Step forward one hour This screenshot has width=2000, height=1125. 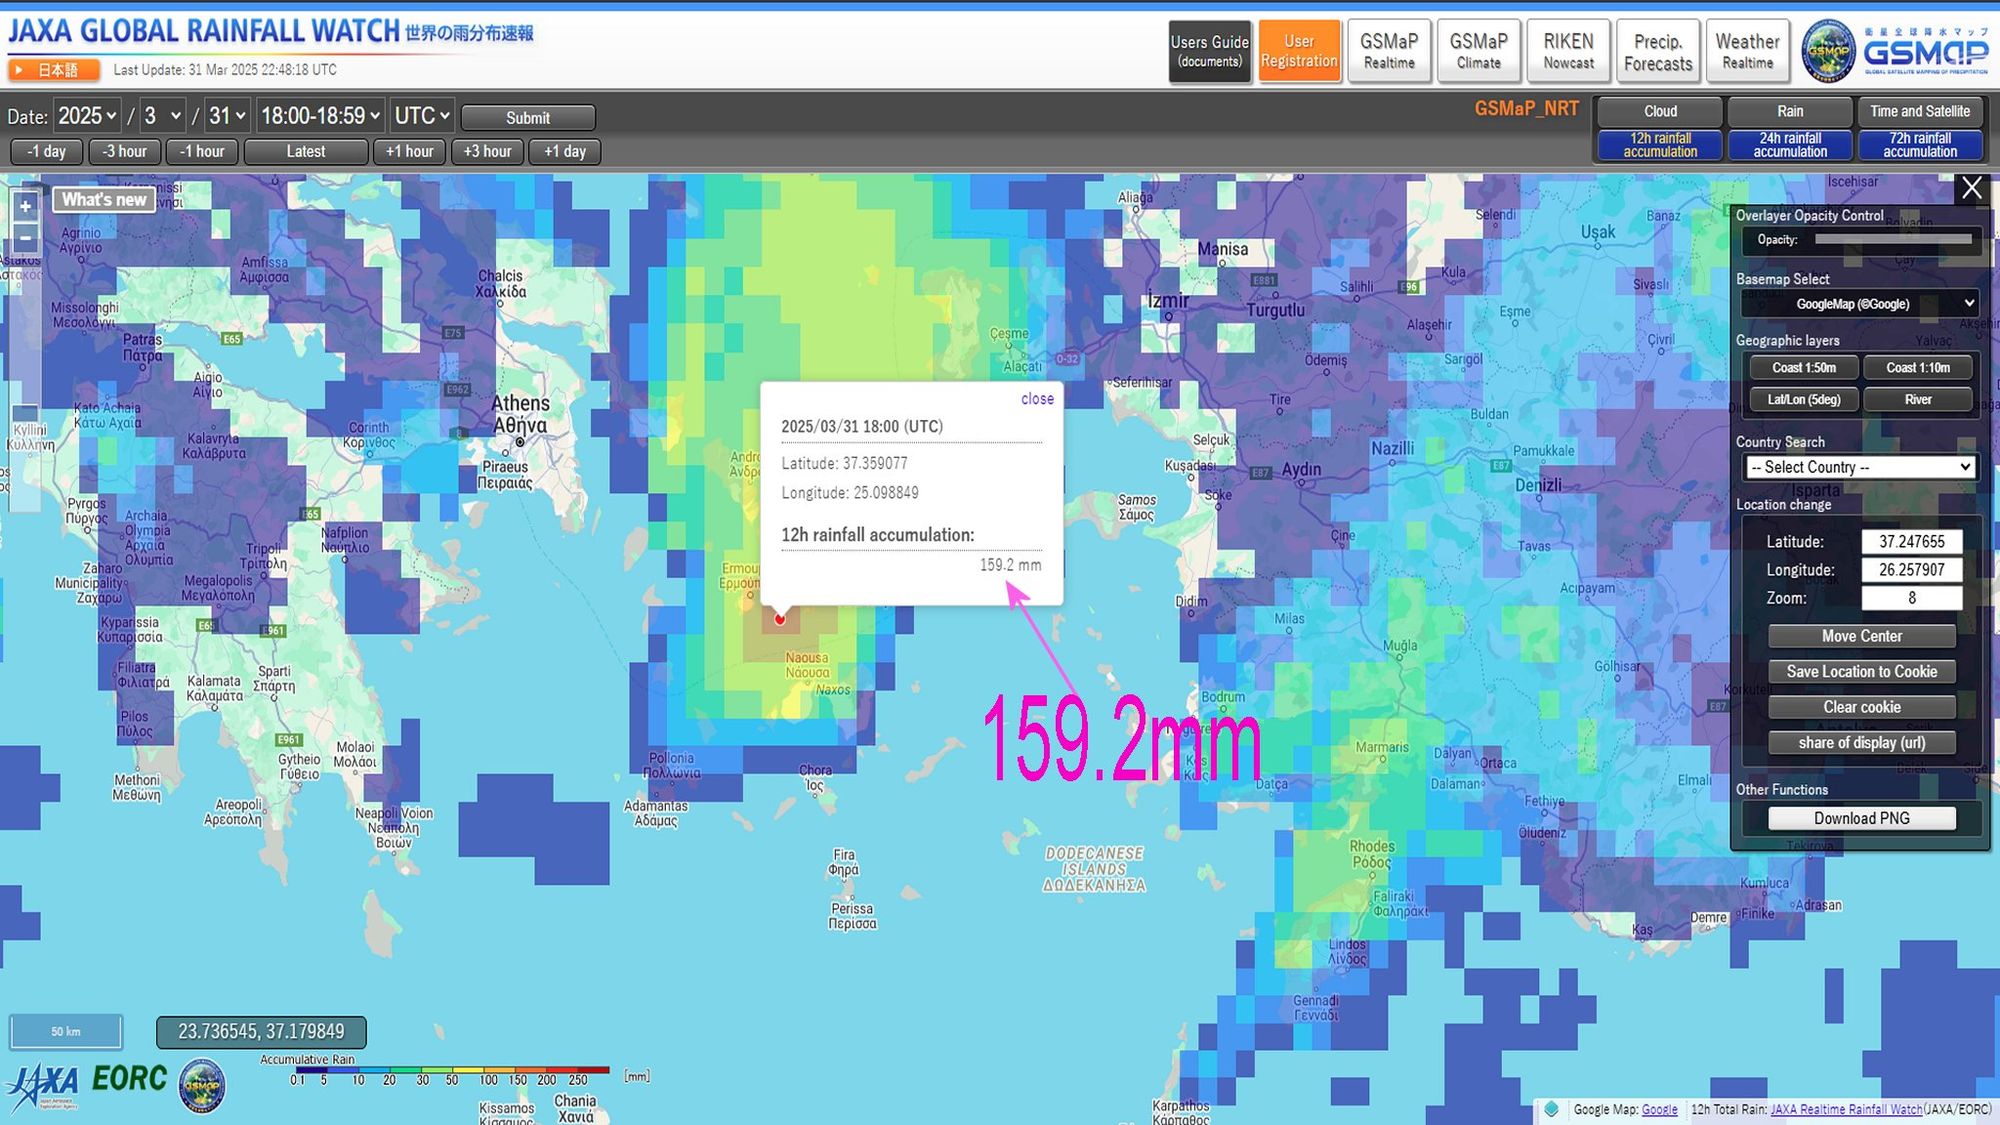tap(410, 152)
